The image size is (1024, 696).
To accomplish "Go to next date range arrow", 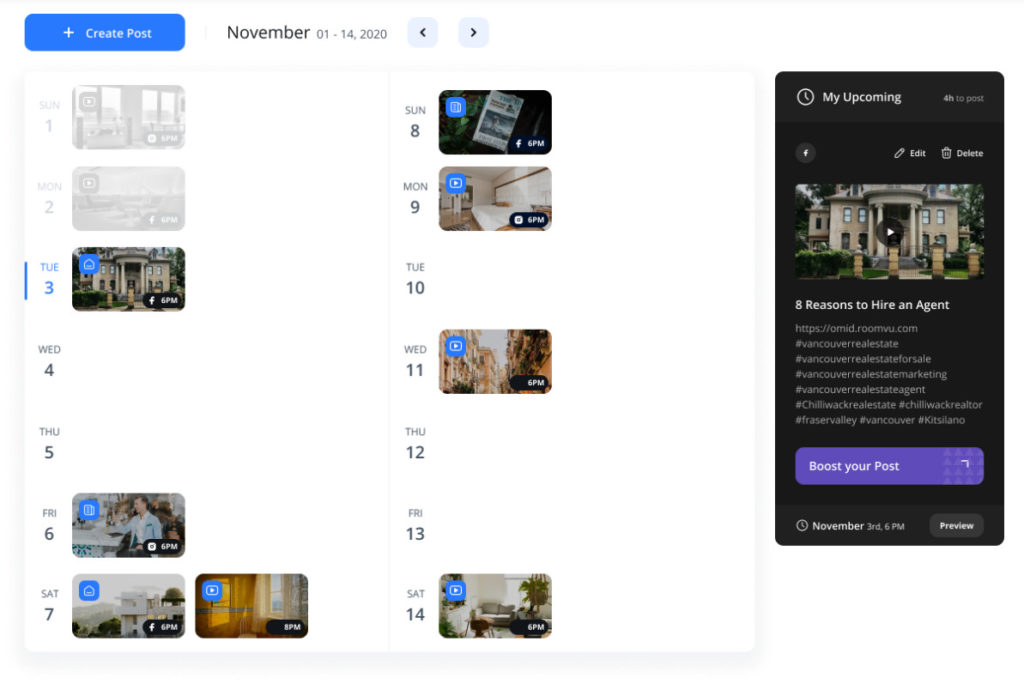I will 473,33.
